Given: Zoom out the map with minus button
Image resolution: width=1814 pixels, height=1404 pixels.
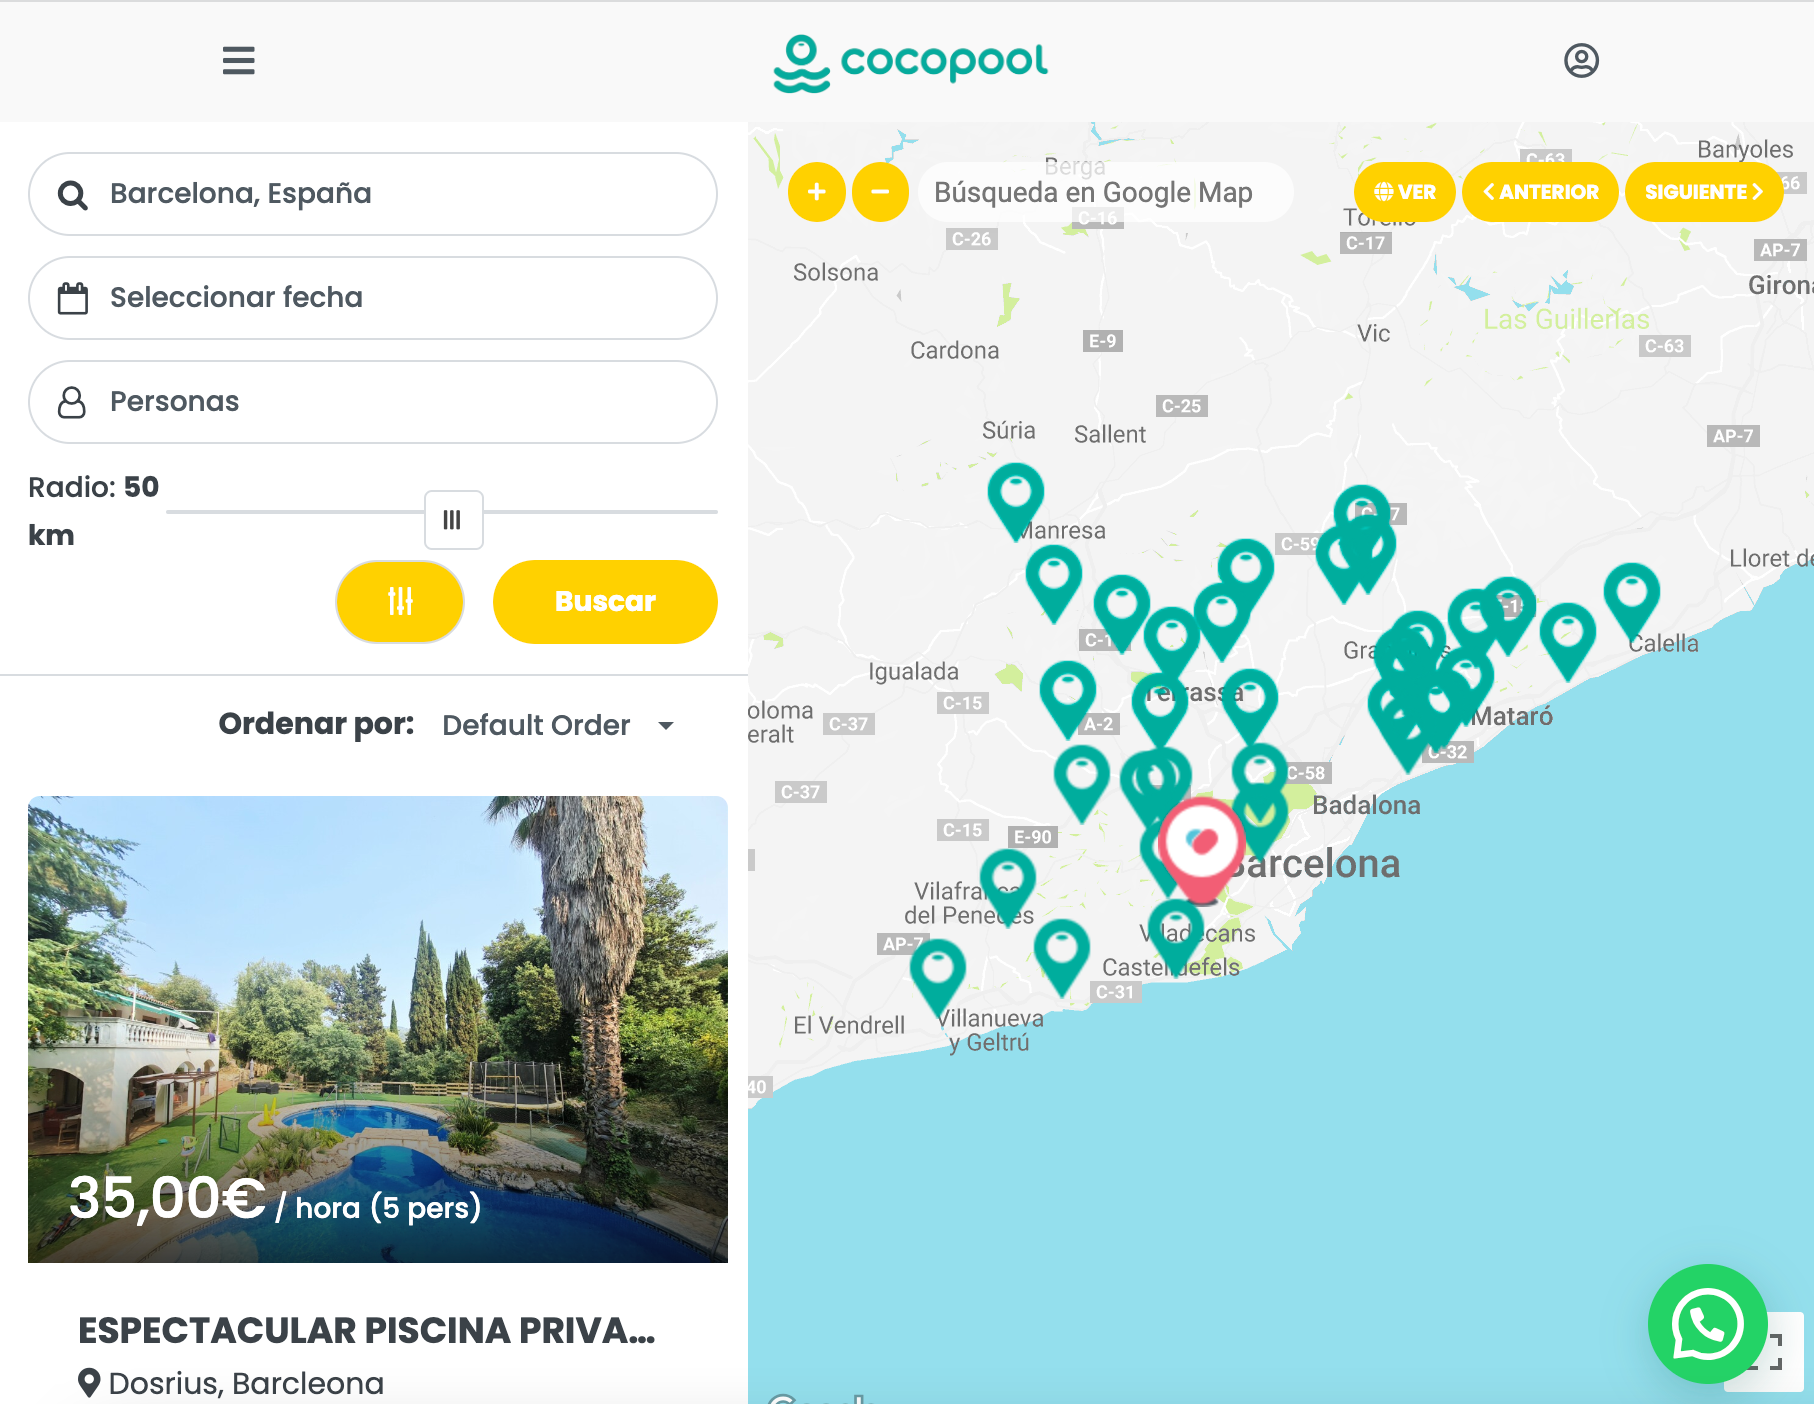Looking at the screenshot, I should tap(880, 192).
